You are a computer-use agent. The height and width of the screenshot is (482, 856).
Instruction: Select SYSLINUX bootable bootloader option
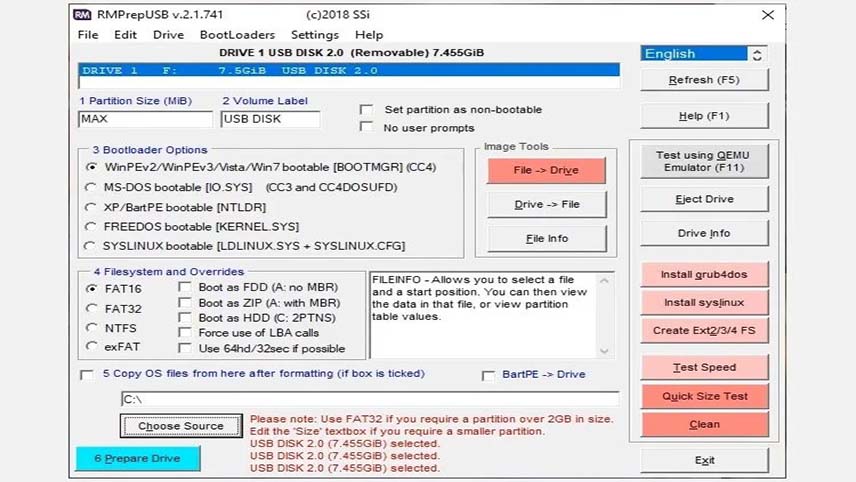pos(90,246)
